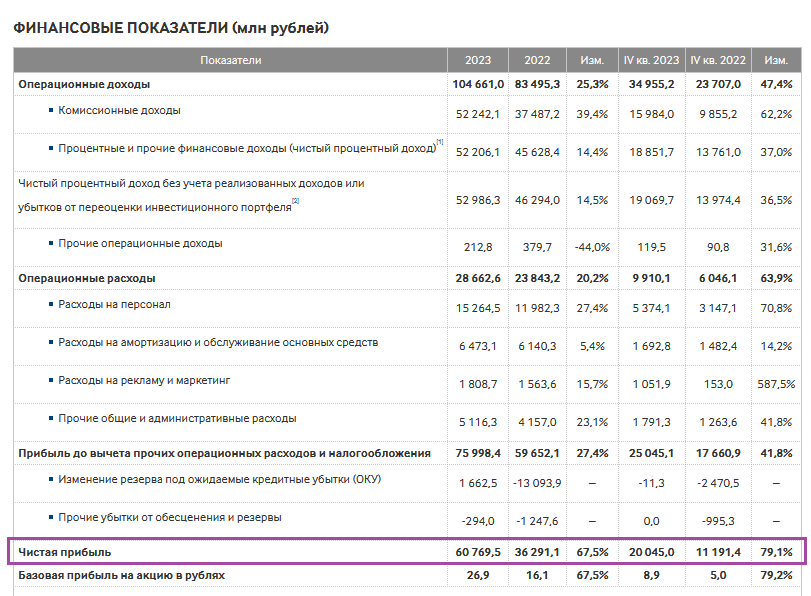Select the 23,1% change cell
This screenshot has width=811, height=596.
(592, 422)
